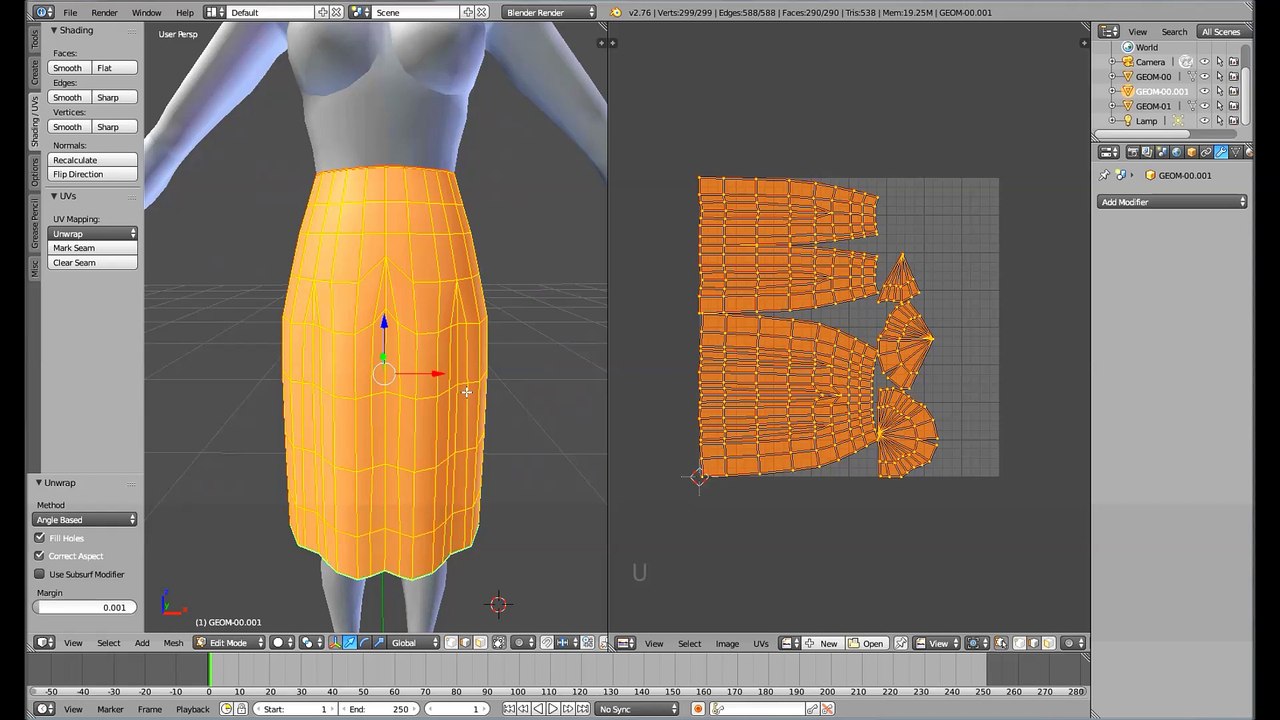Expand the Lamp outliner tree entry
Viewport: 1280px width, 720px height.
[x=1112, y=120]
